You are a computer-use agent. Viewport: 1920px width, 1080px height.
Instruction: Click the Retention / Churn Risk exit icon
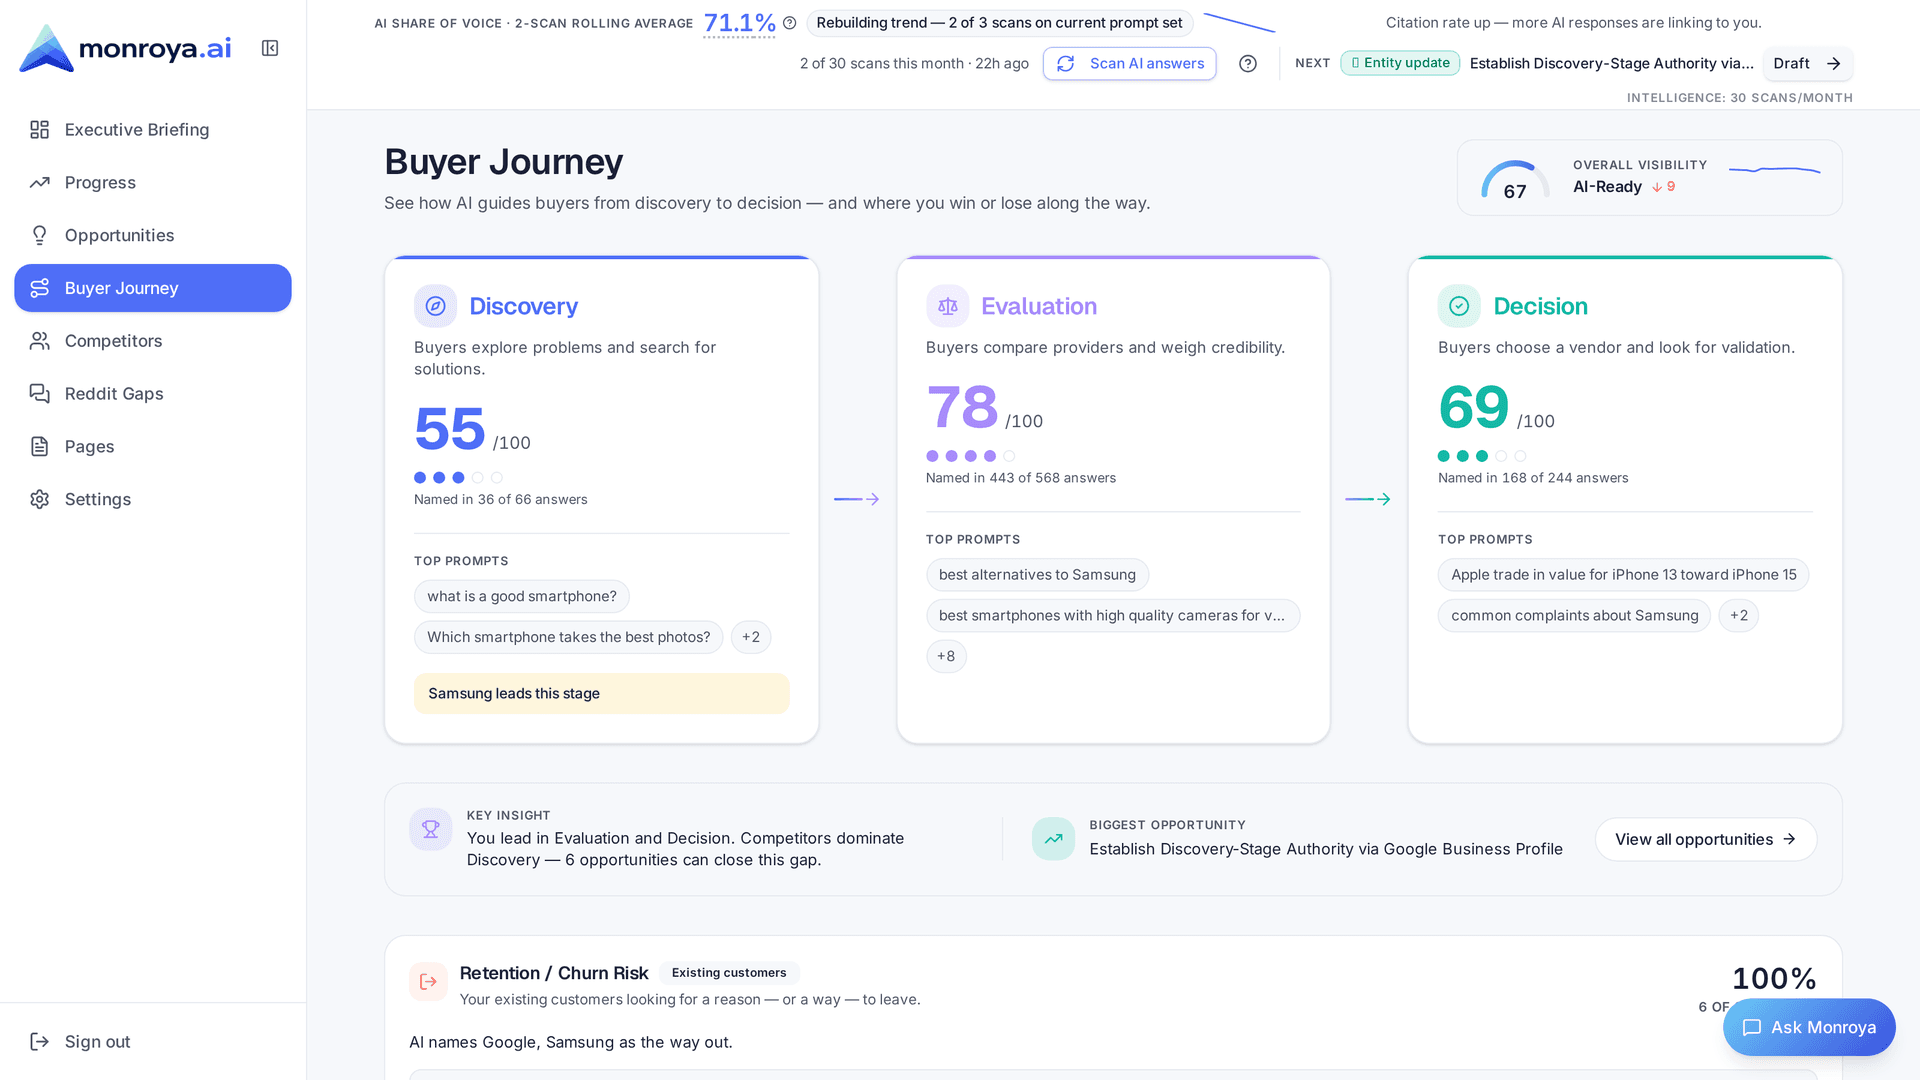[428, 982]
